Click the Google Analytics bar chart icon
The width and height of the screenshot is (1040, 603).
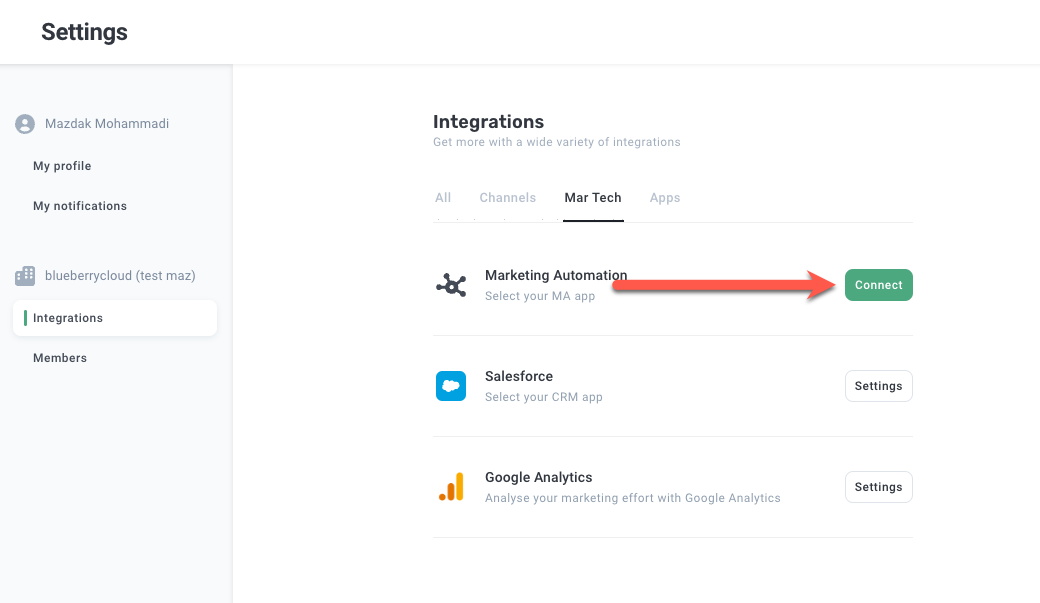click(x=451, y=487)
